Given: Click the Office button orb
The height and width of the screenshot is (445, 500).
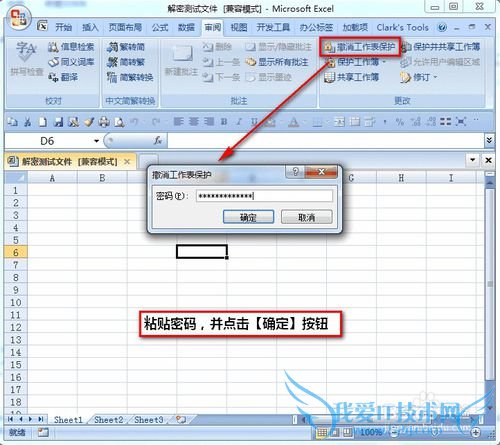Looking at the screenshot, I should [x=18, y=18].
